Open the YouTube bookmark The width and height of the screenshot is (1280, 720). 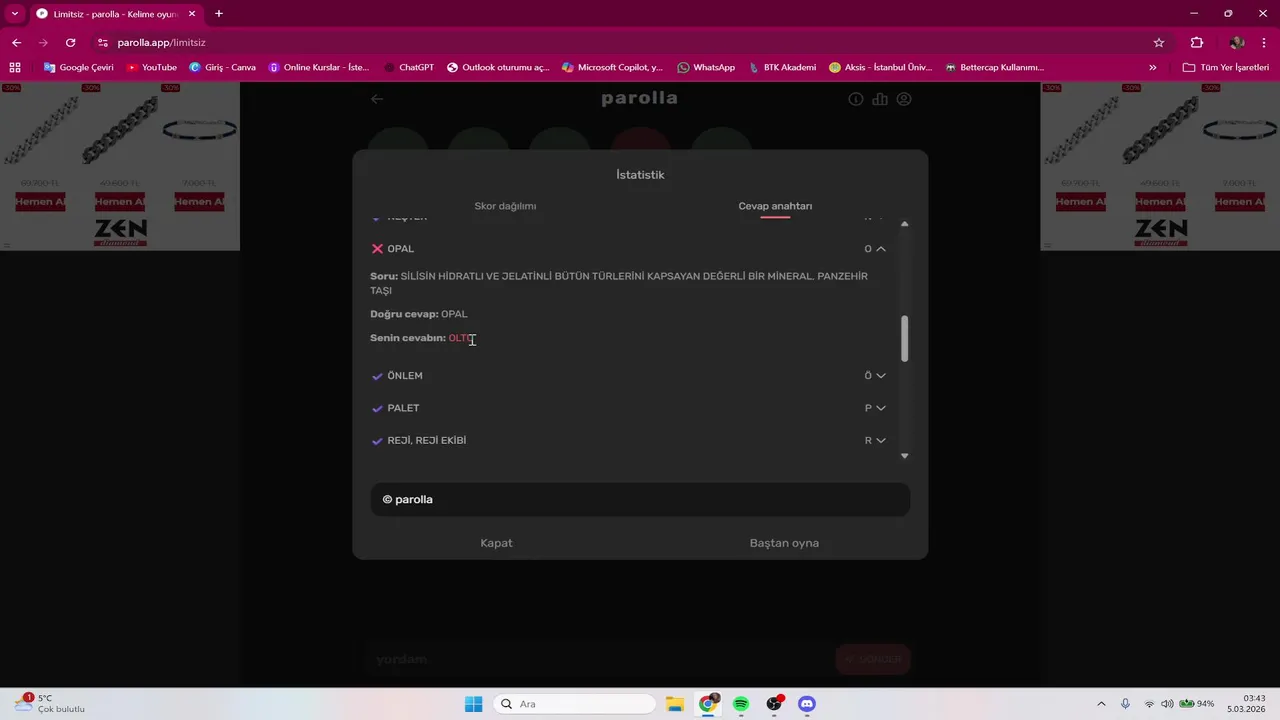[152, 67]
